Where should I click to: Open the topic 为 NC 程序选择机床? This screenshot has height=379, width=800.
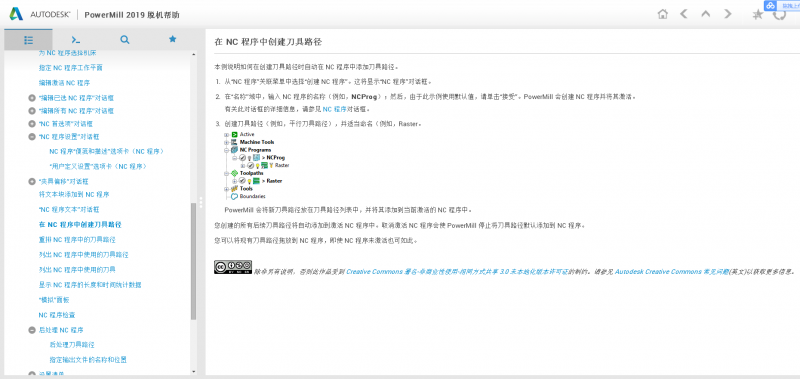[x=67, y=53]
